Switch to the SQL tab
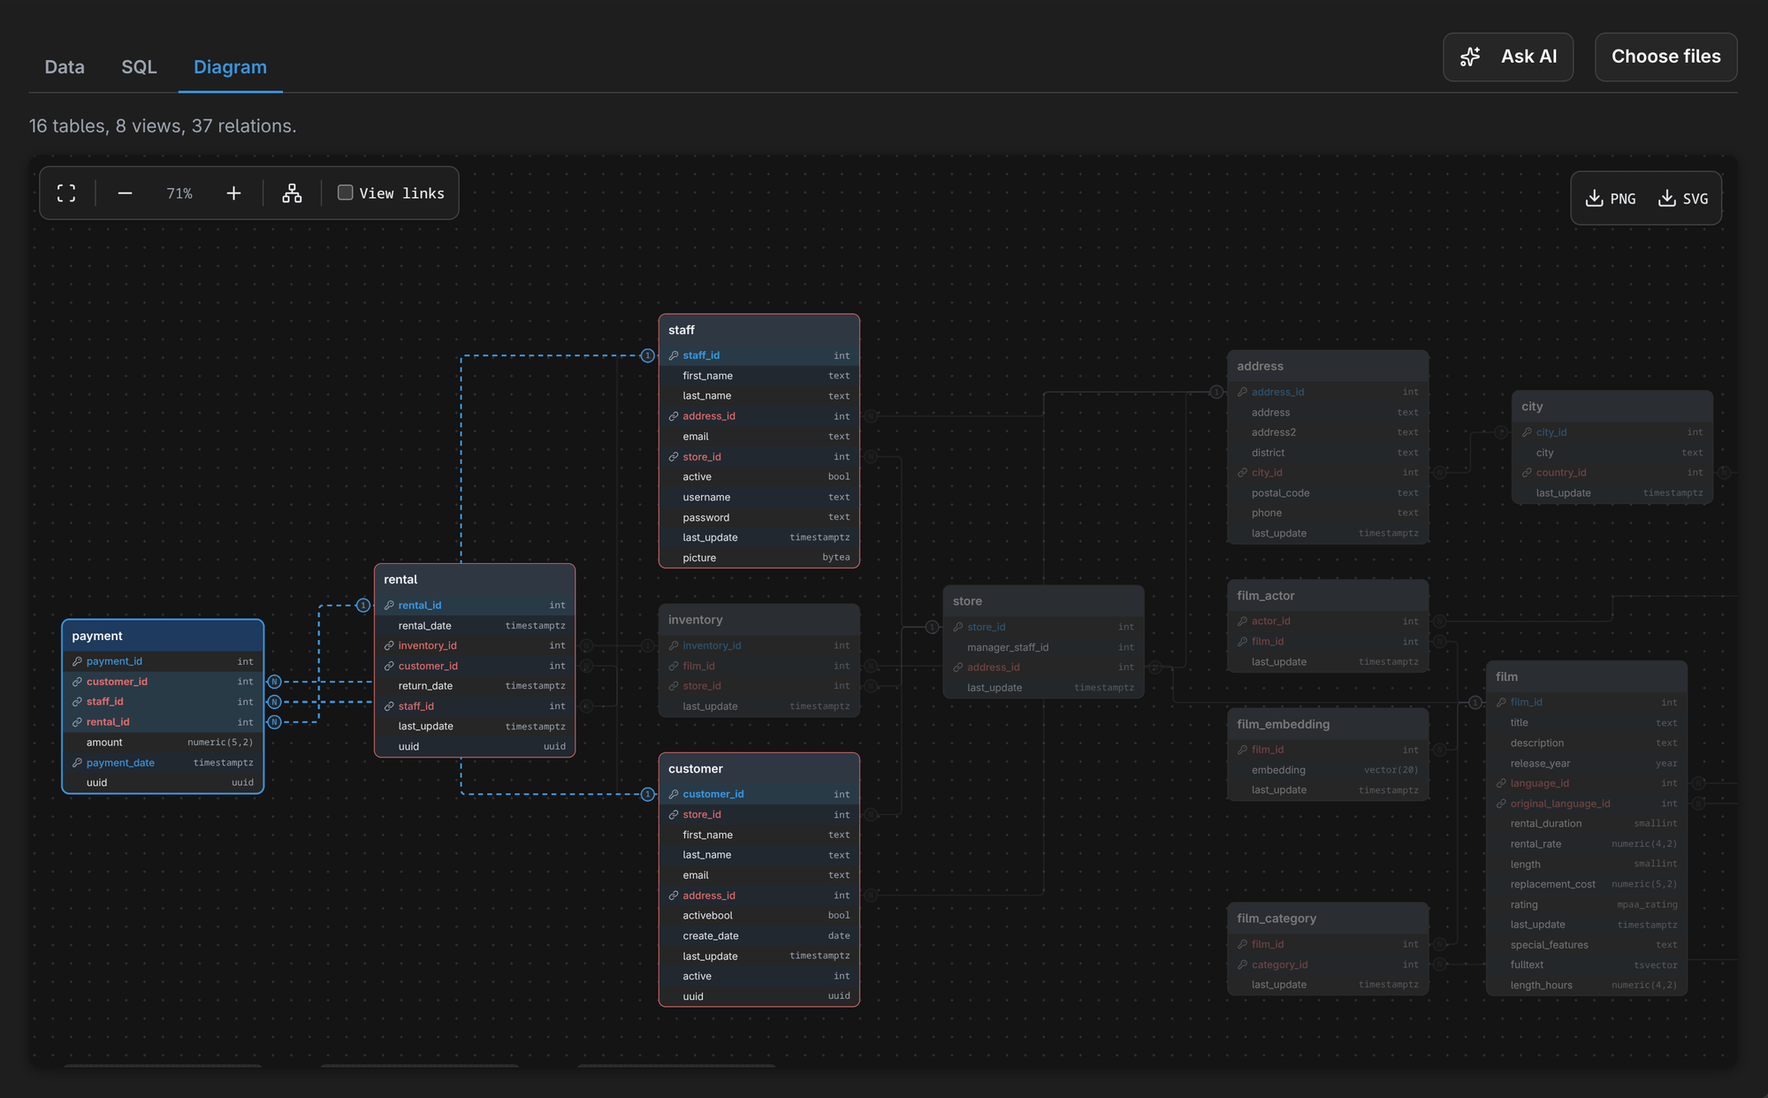Screen dimensions: 1768x1098 (139, 67)
